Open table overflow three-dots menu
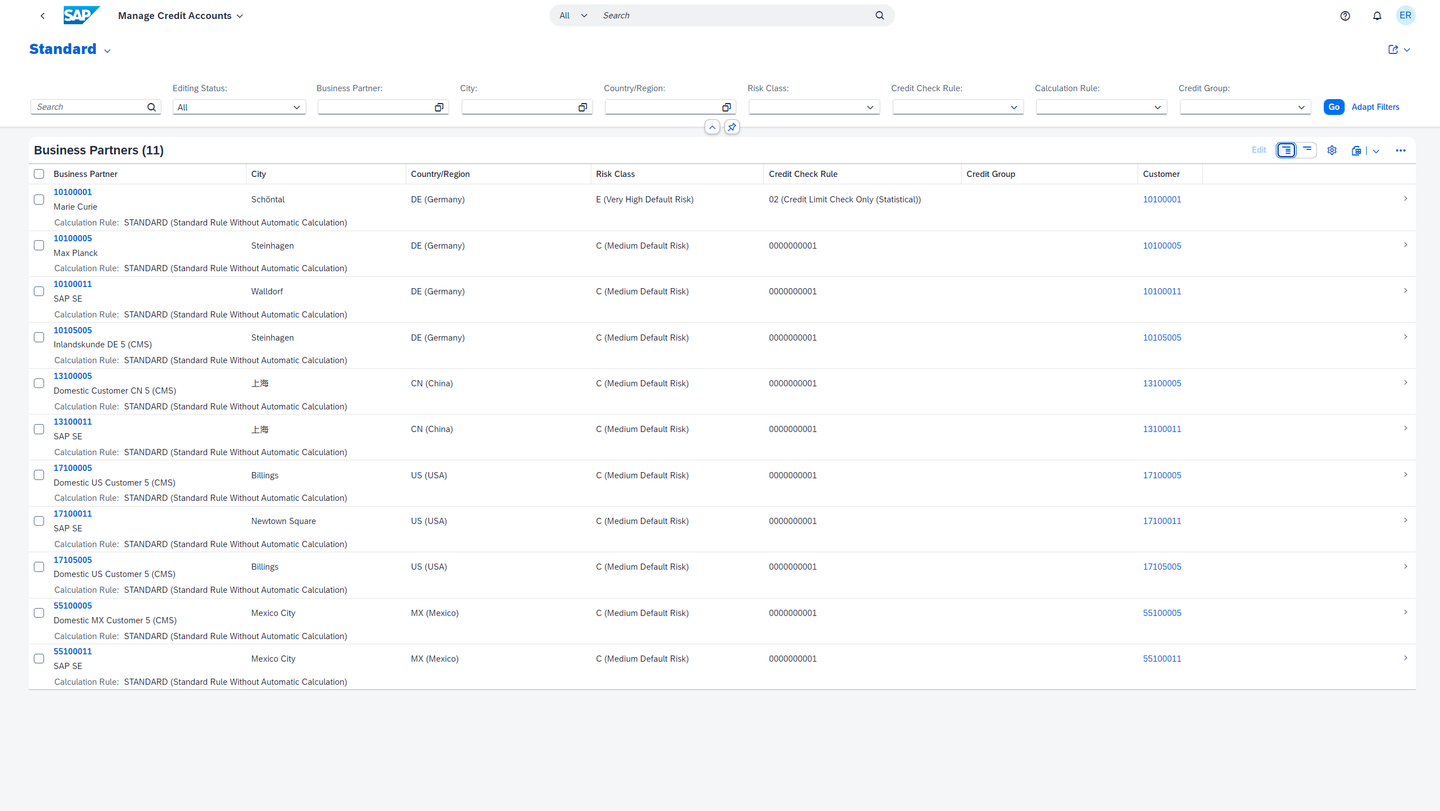1440x811 pixels. pyautogui.click(x=1400, y=151)
